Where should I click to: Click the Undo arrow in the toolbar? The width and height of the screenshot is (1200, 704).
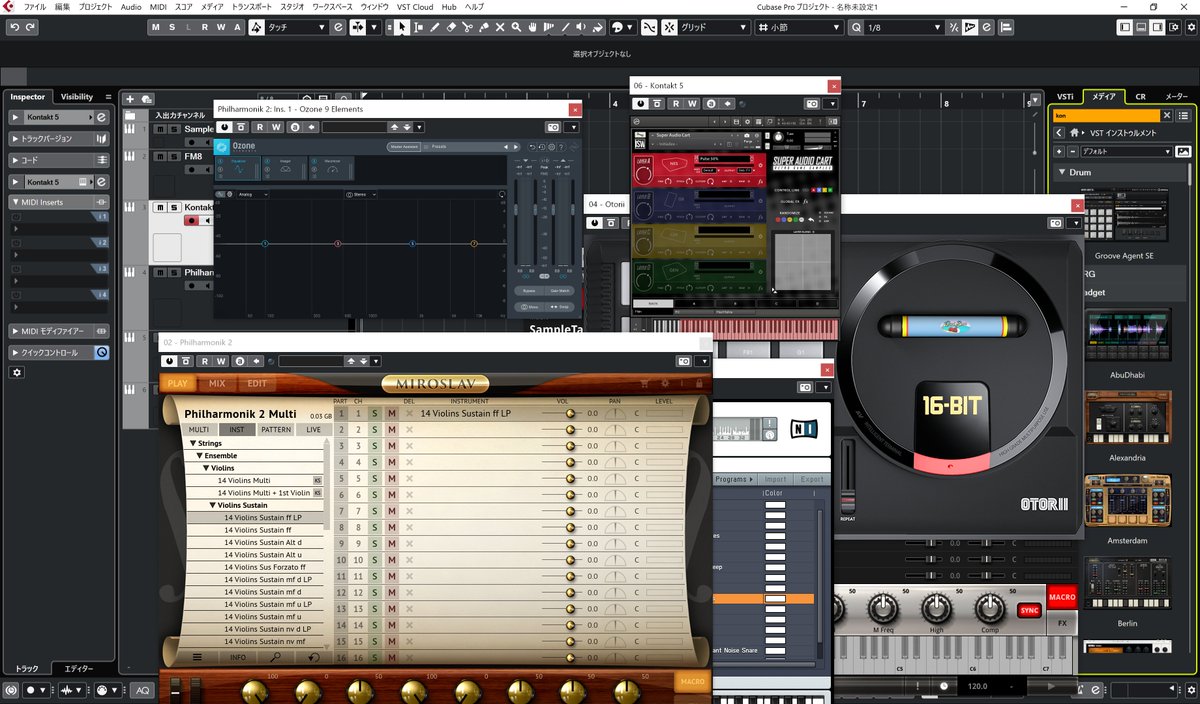tap(14, 27)
